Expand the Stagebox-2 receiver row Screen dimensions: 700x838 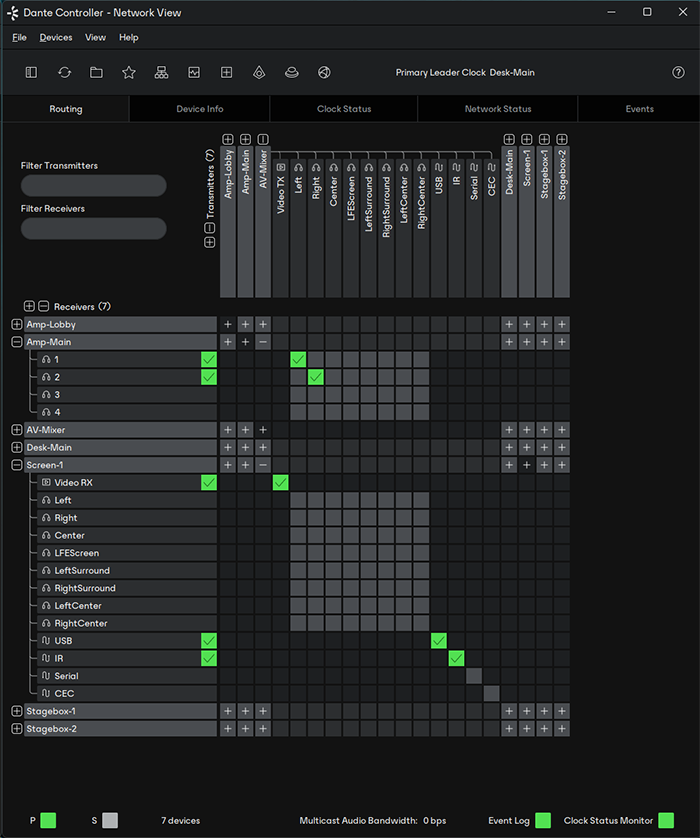pyautogui.click(x=17, y=729)
